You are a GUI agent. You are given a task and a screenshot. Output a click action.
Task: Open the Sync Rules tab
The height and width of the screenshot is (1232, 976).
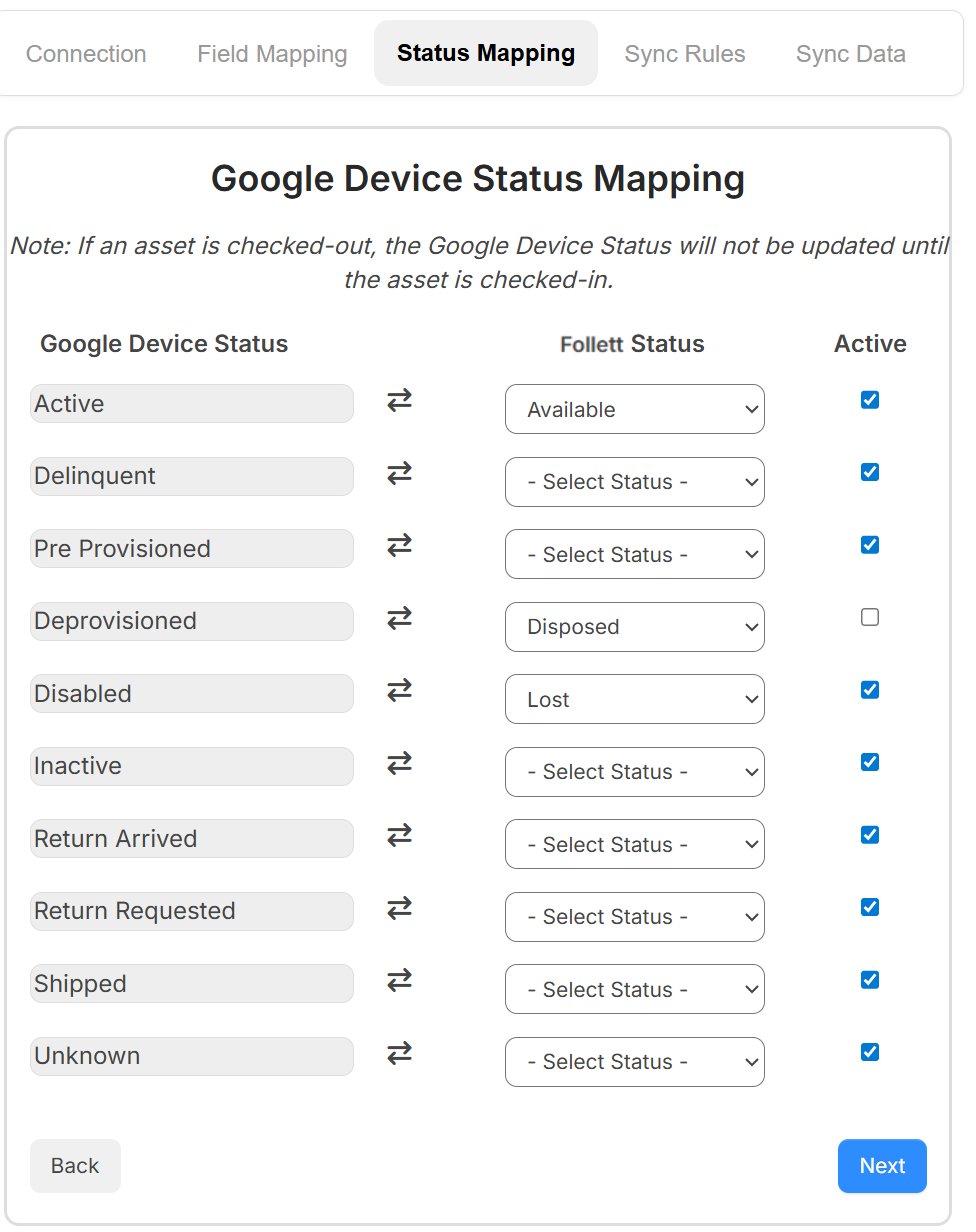pyautogui.click(x=684, y=54)
